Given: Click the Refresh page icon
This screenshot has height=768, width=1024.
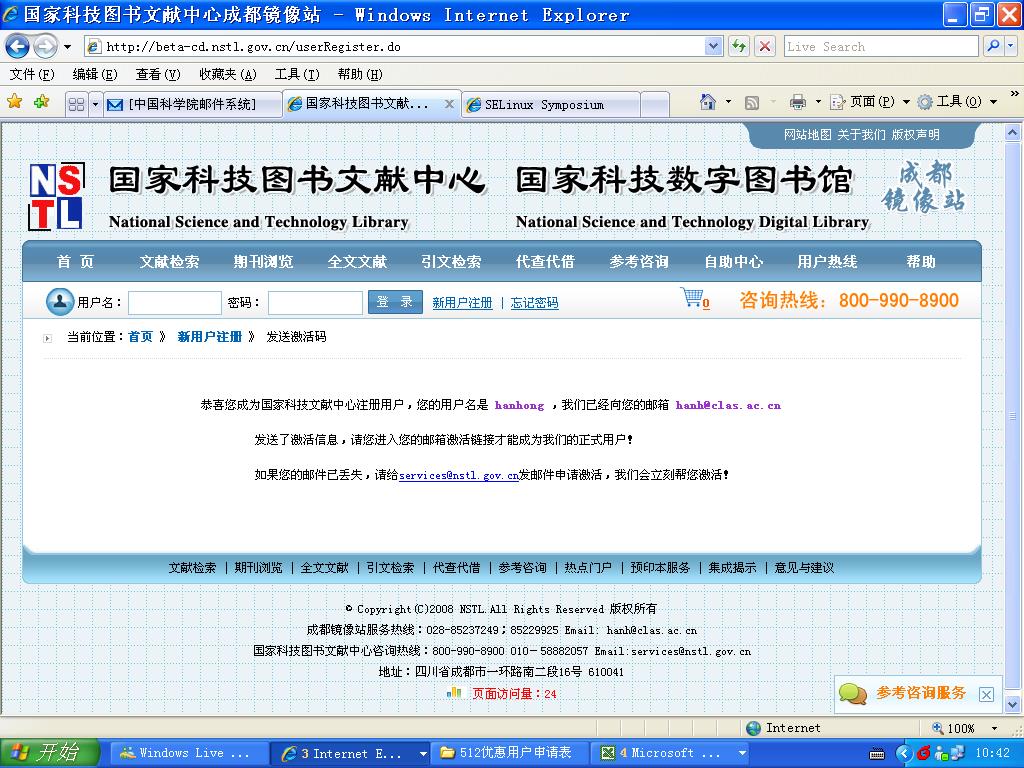Looking at the screenshot, I should tap(739, 46).
